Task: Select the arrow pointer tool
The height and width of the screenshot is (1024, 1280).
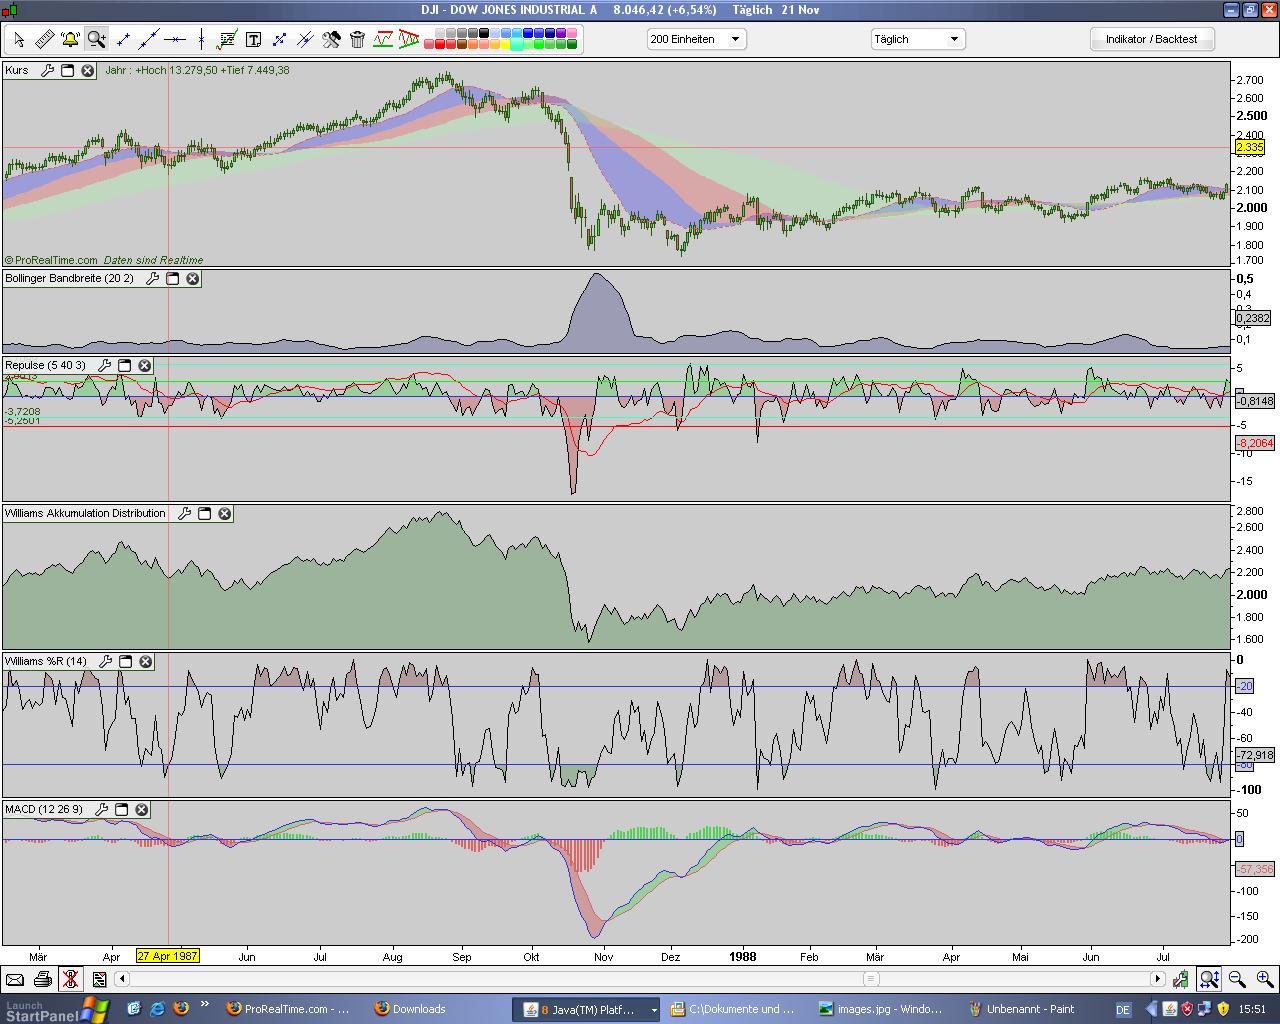Action: pyautogui.click(x=18, y=39)
